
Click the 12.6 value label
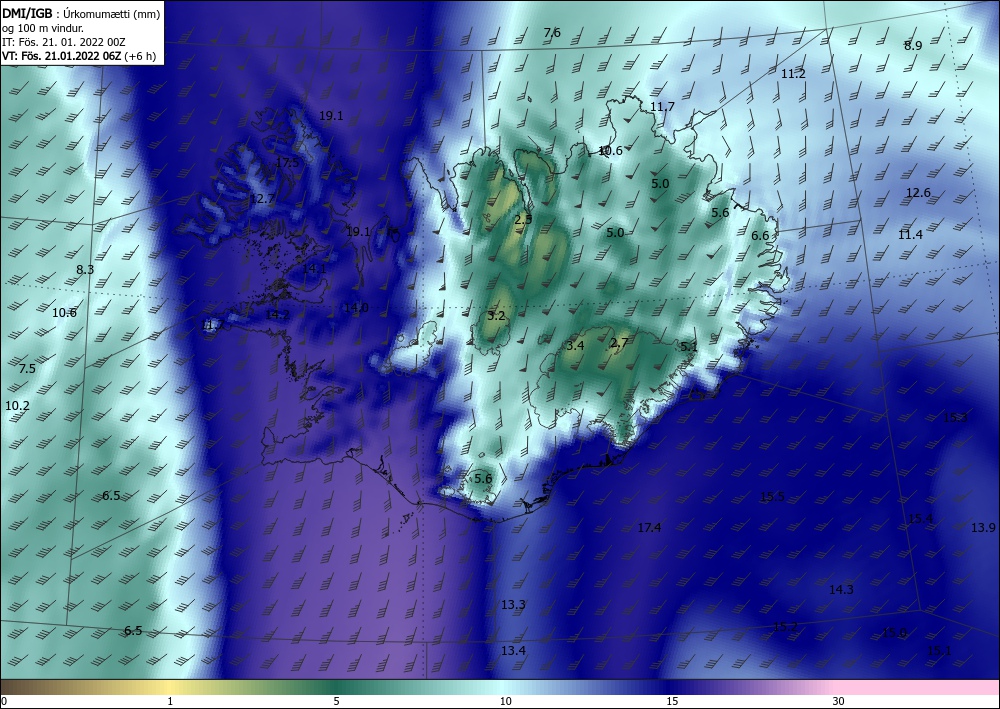click(x=918, y=193)
